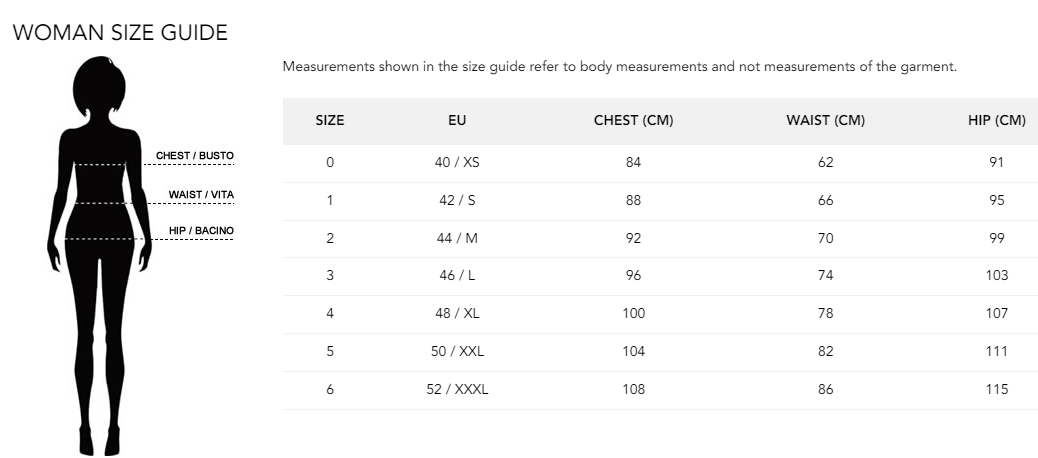Select the HIP / BACINO label
Screen dimensions: 1038x458
click(201, 231)
